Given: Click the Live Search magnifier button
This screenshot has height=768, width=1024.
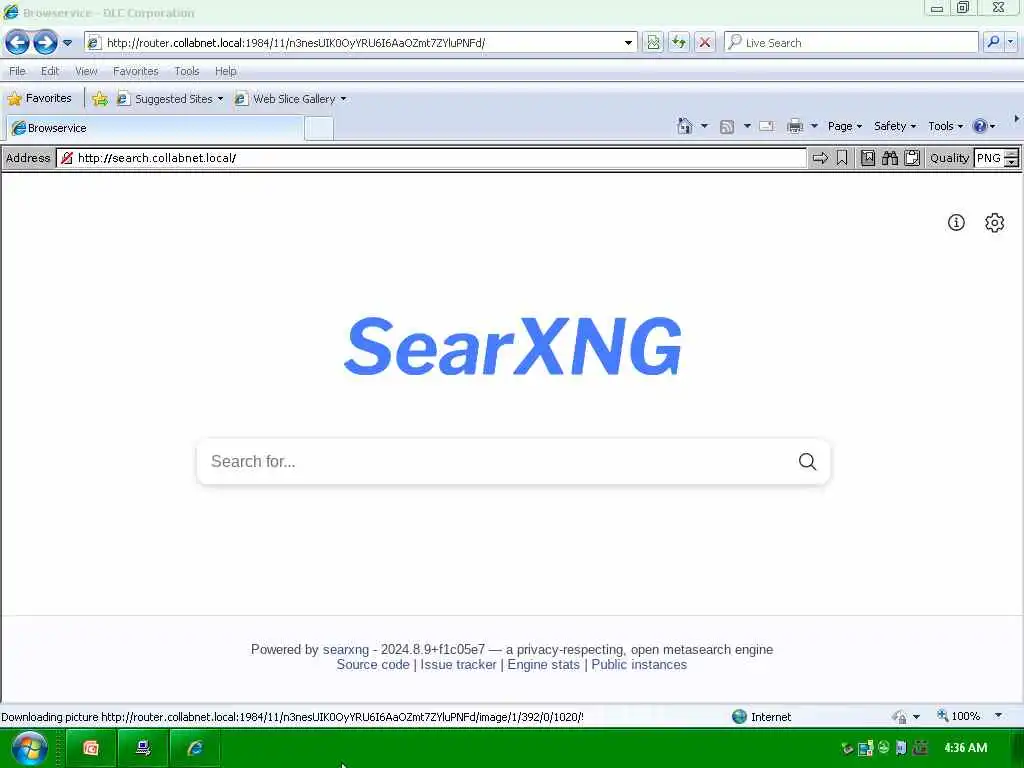Looking at the screenshot, I should pyautogui.click(x=993, y=42).
